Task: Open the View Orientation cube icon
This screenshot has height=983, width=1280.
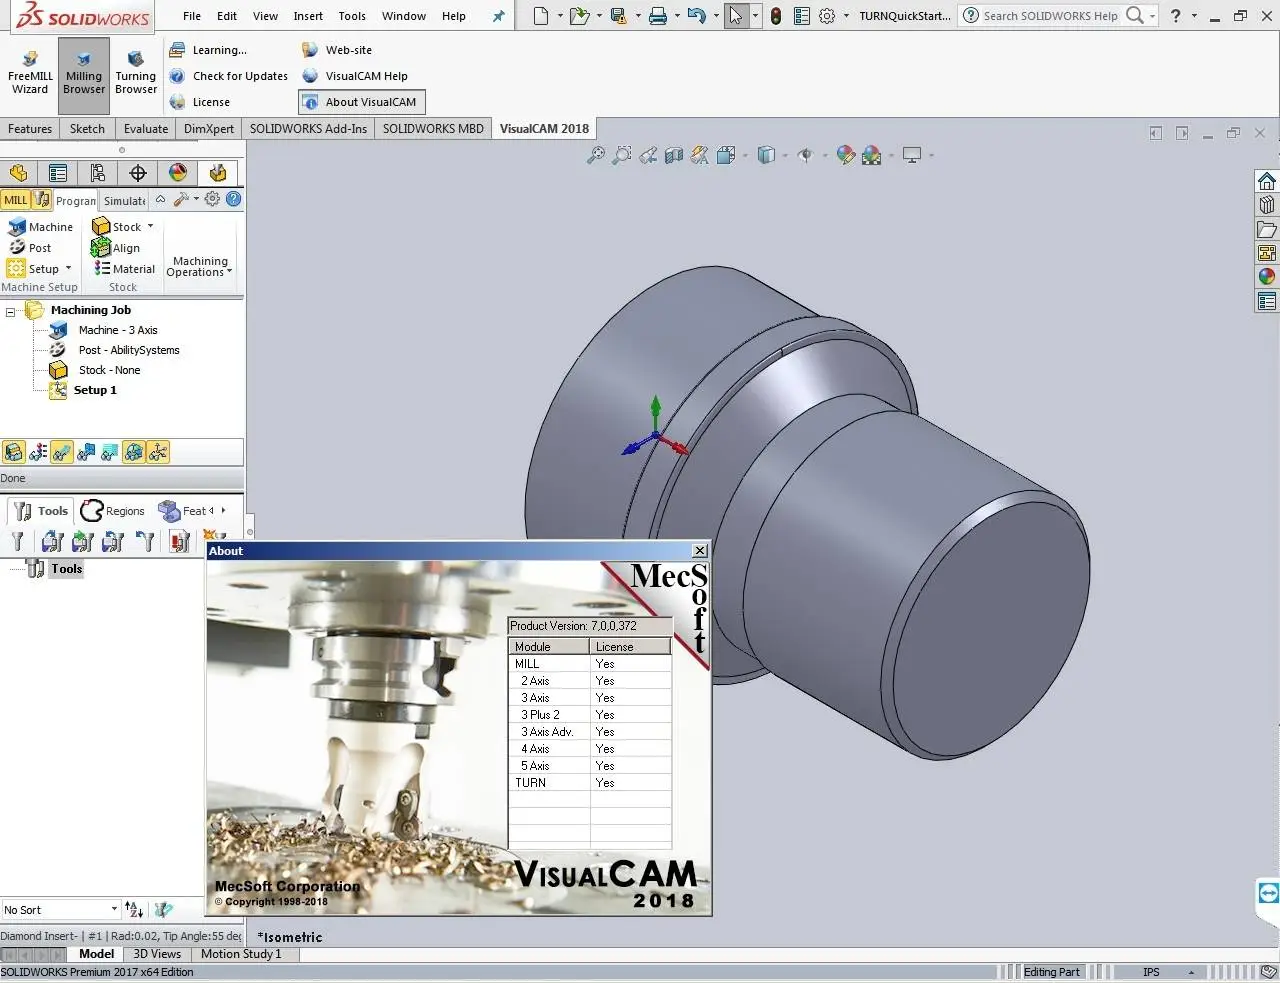Action: (766, 155)
